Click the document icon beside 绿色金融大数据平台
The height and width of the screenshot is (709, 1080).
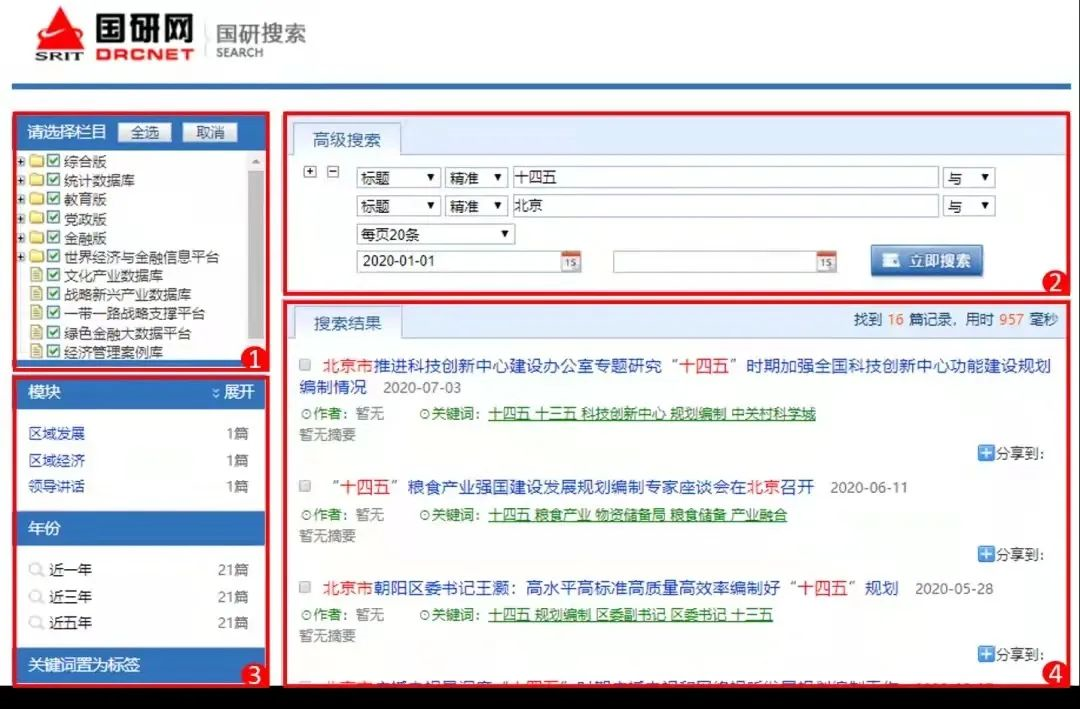click(37, 332)
